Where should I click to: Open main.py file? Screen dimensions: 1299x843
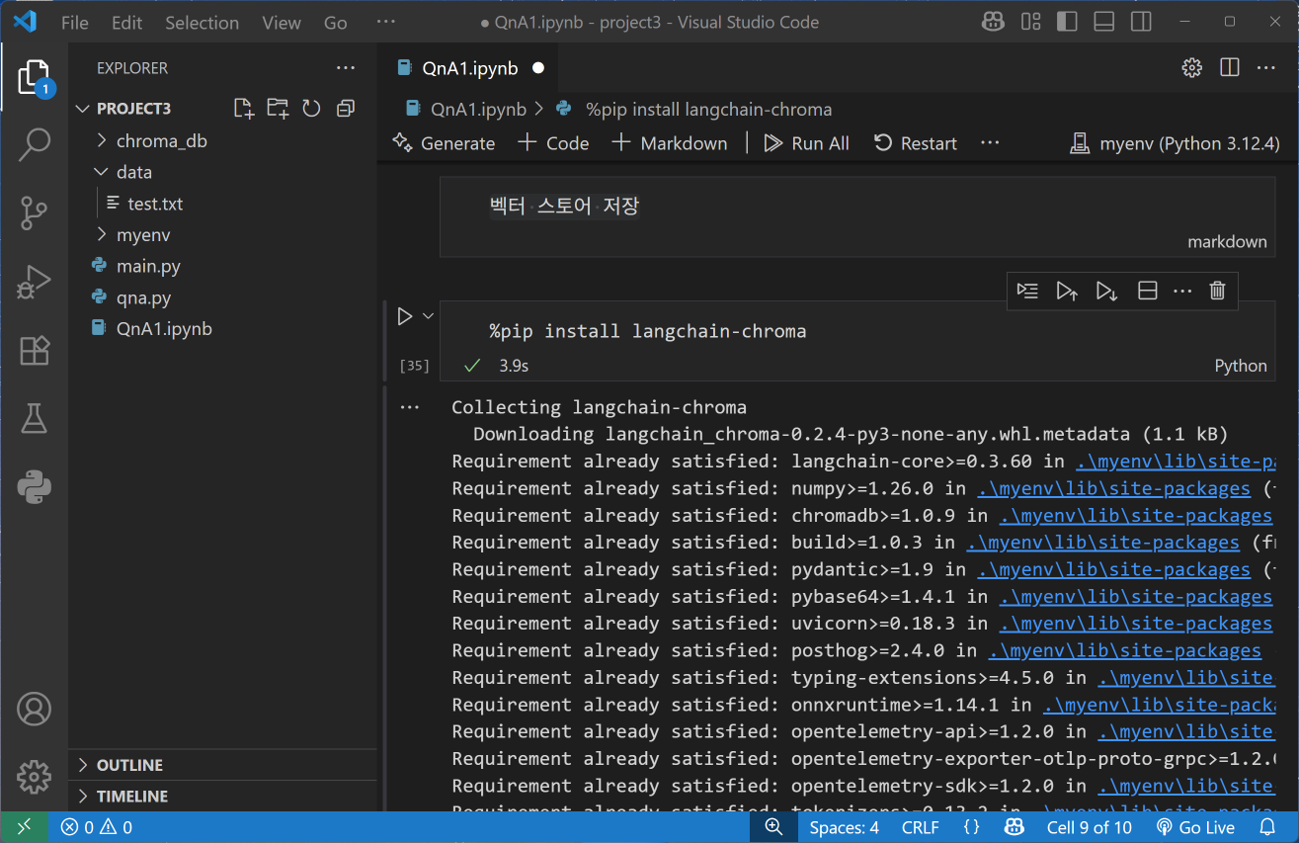[x=148, y=266]
